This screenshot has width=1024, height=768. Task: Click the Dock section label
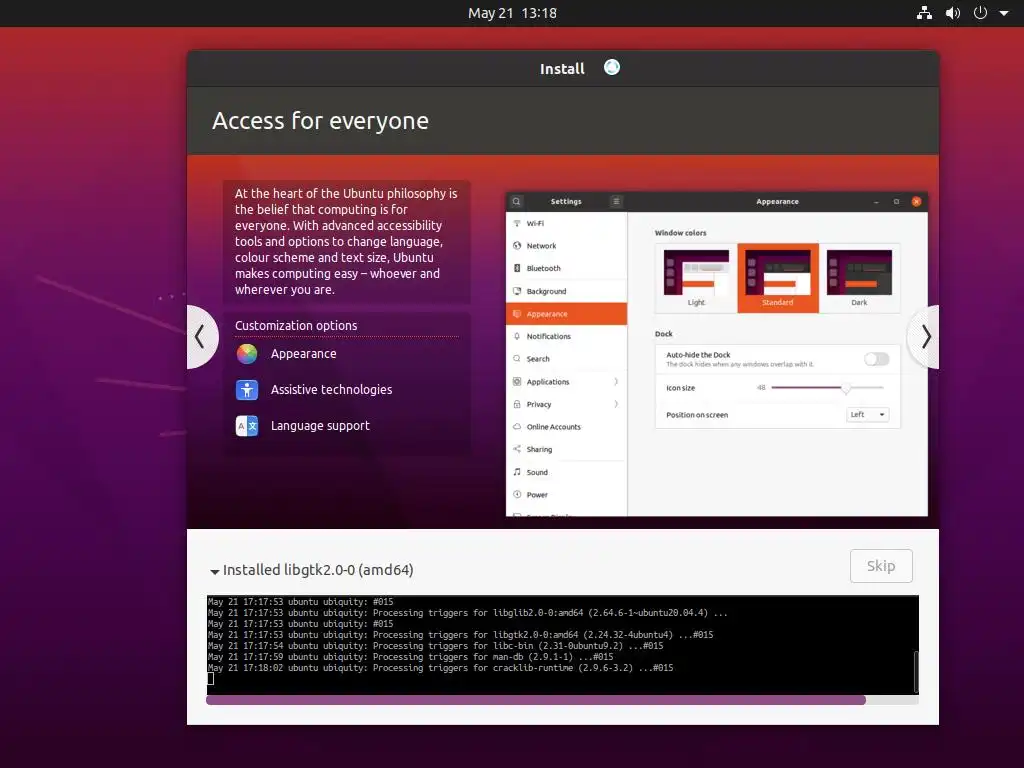click(664, 334)
